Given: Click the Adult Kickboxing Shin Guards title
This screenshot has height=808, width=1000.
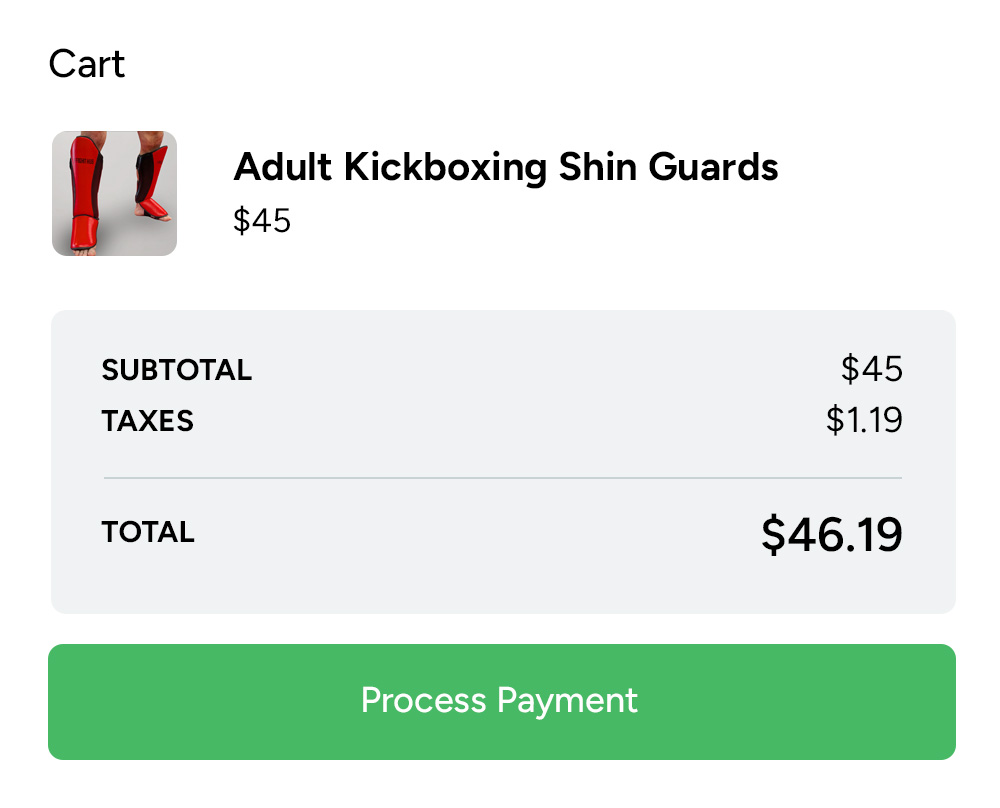Looking at the screenshot, I should (505, 167).
